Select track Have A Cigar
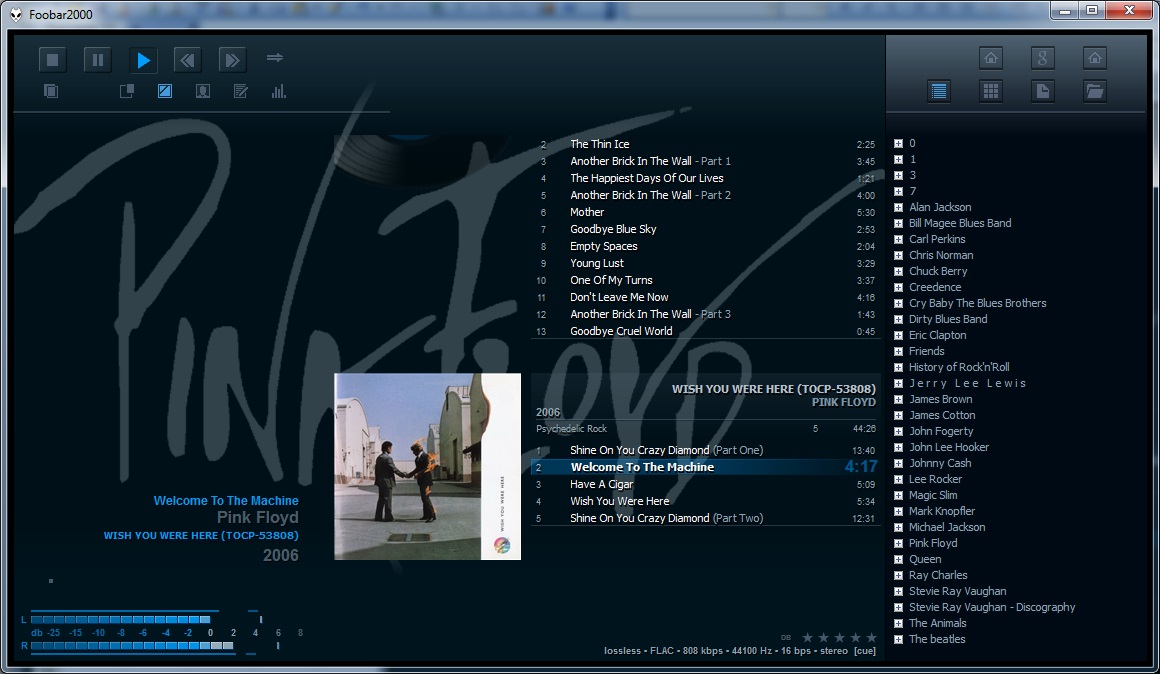Screen dimensions: 1160x674 [x=705, y=484]
